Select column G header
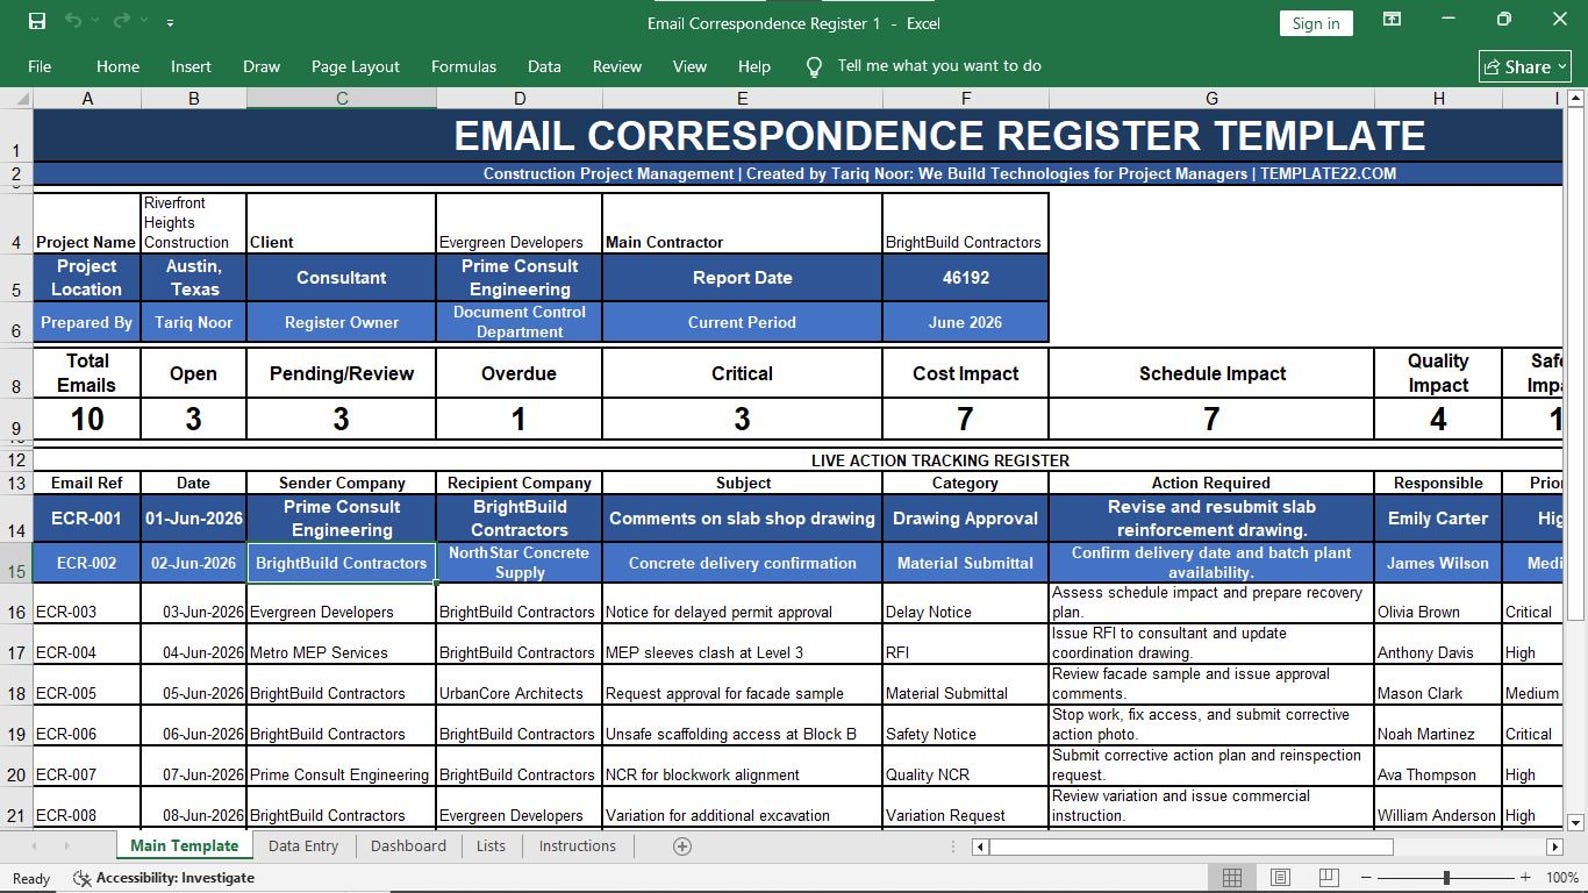Viewport: 1588px width, 893px height. [x=1211, y=98]
